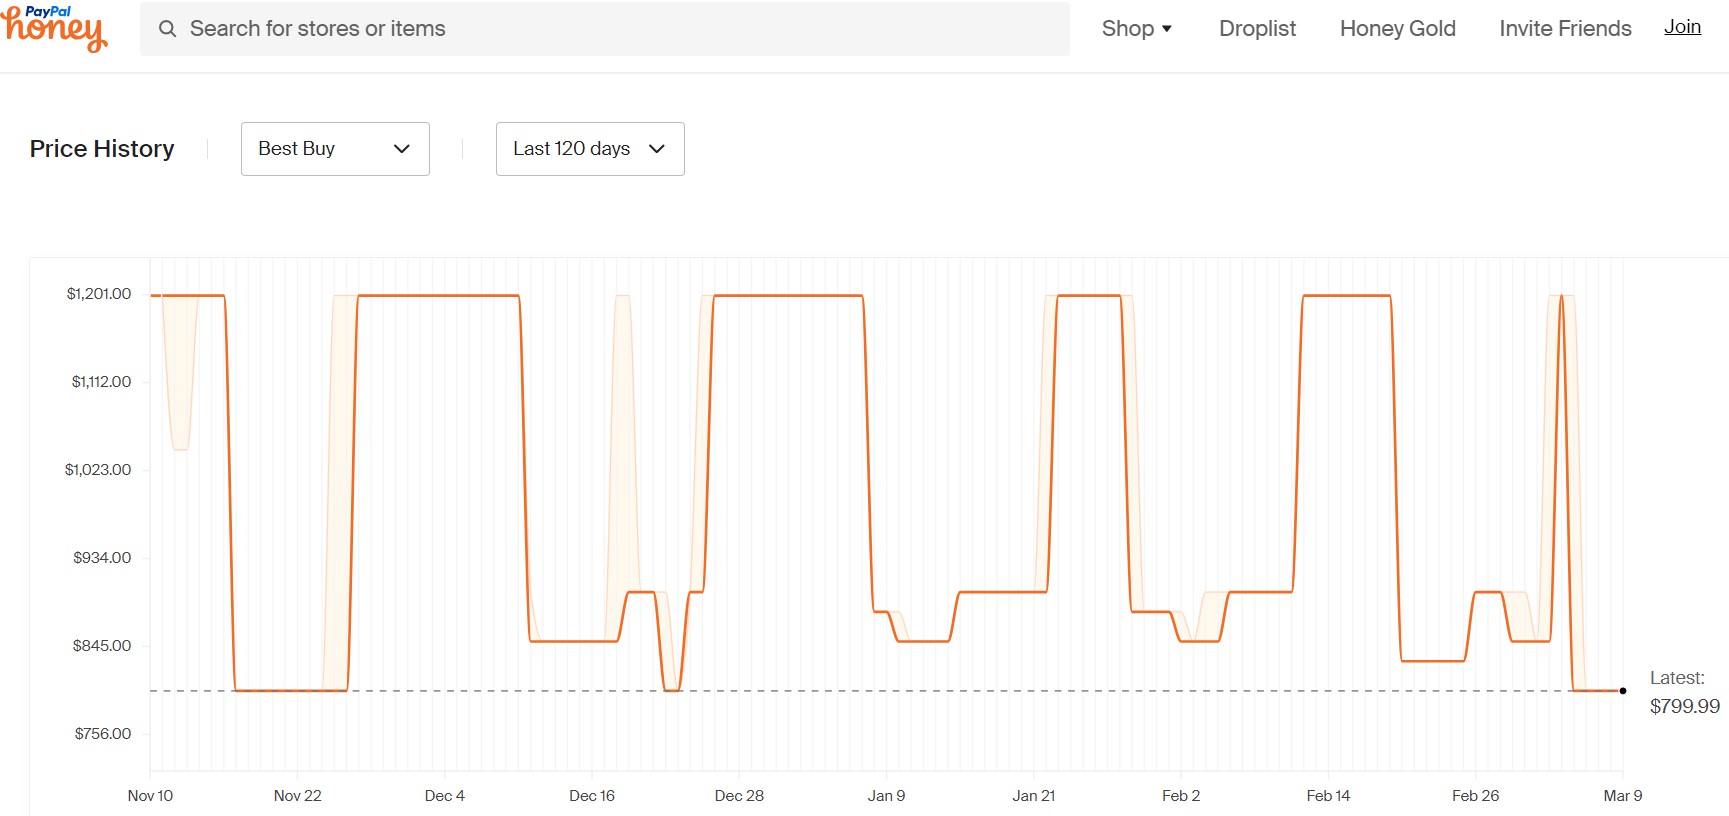Click the Nov 10 date label

coord(150,796)
